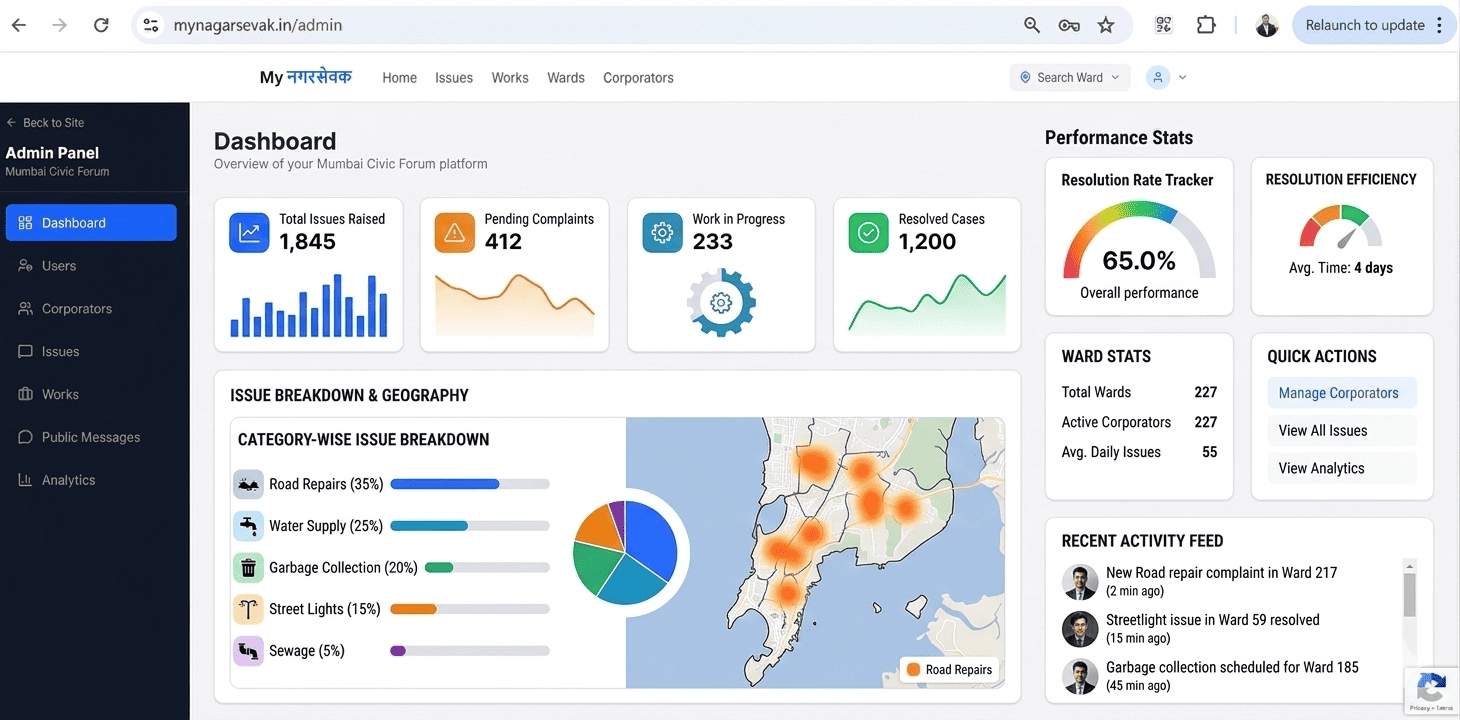The image size is (1460, 720).
Task: Click the Total Issues Raised chart icon
Action: click(249, 233)
